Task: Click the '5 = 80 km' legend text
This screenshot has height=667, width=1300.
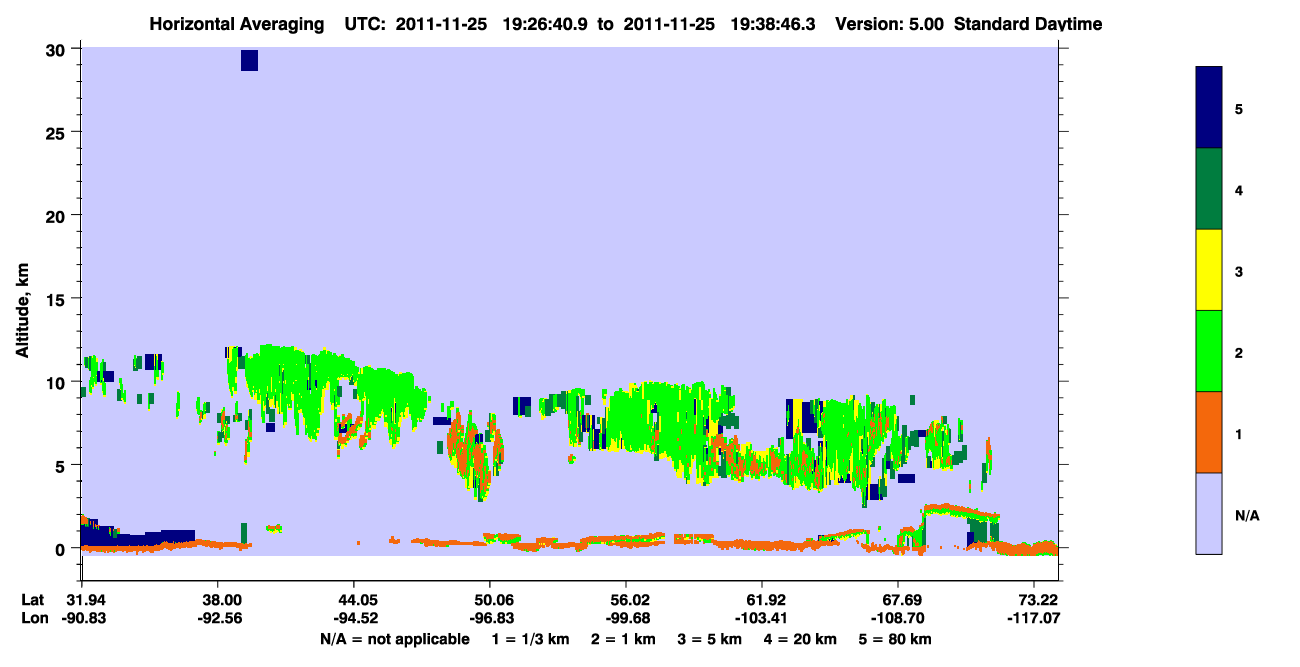Action: pos(897,639)
